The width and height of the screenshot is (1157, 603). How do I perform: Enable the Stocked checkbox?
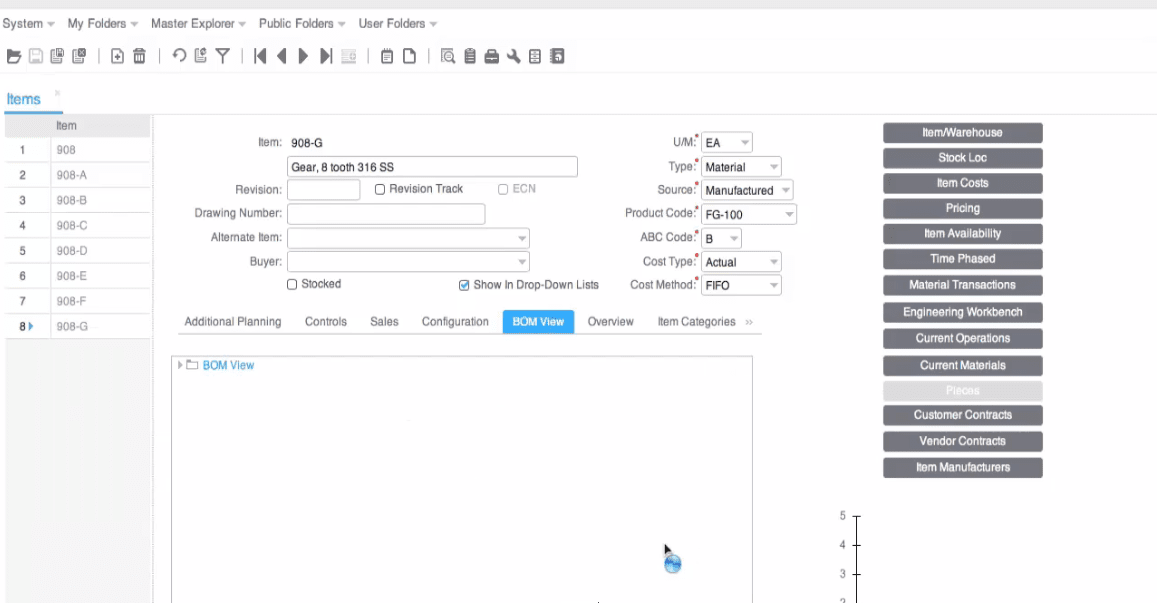[x=291, y=284]
